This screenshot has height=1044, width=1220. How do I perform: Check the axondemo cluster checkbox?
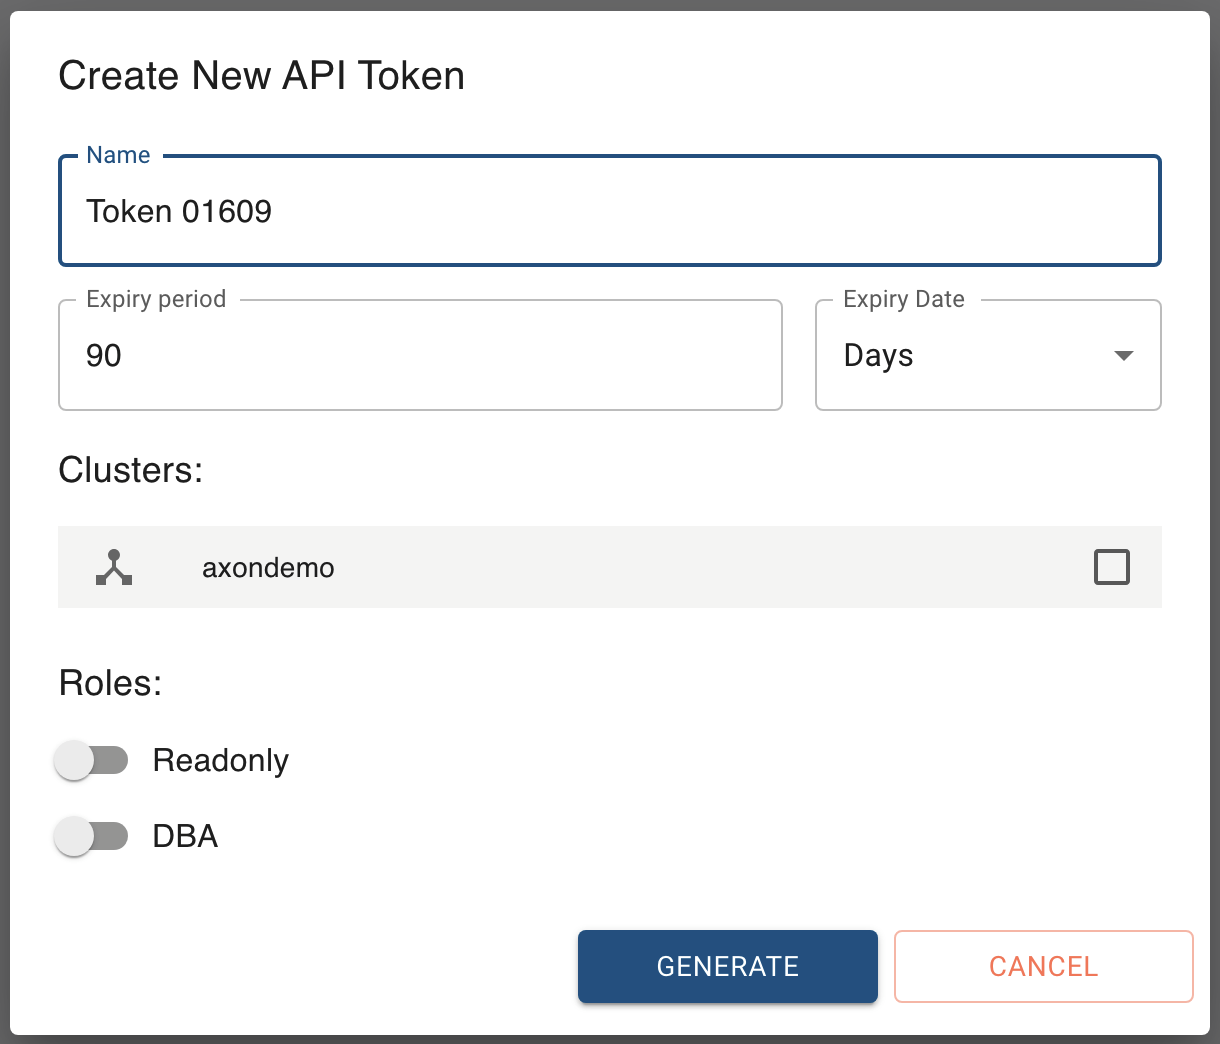coord(1111,566)
